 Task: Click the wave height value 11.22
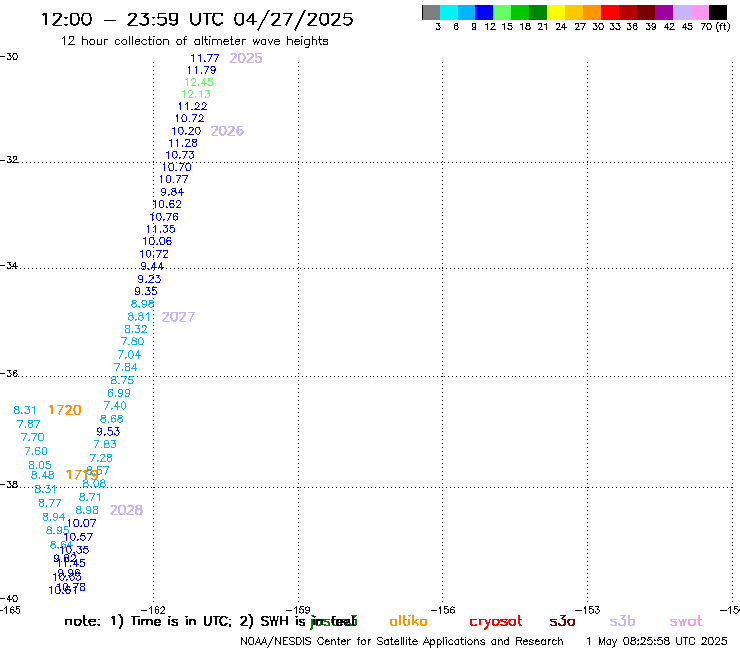[x=193, y=106]
